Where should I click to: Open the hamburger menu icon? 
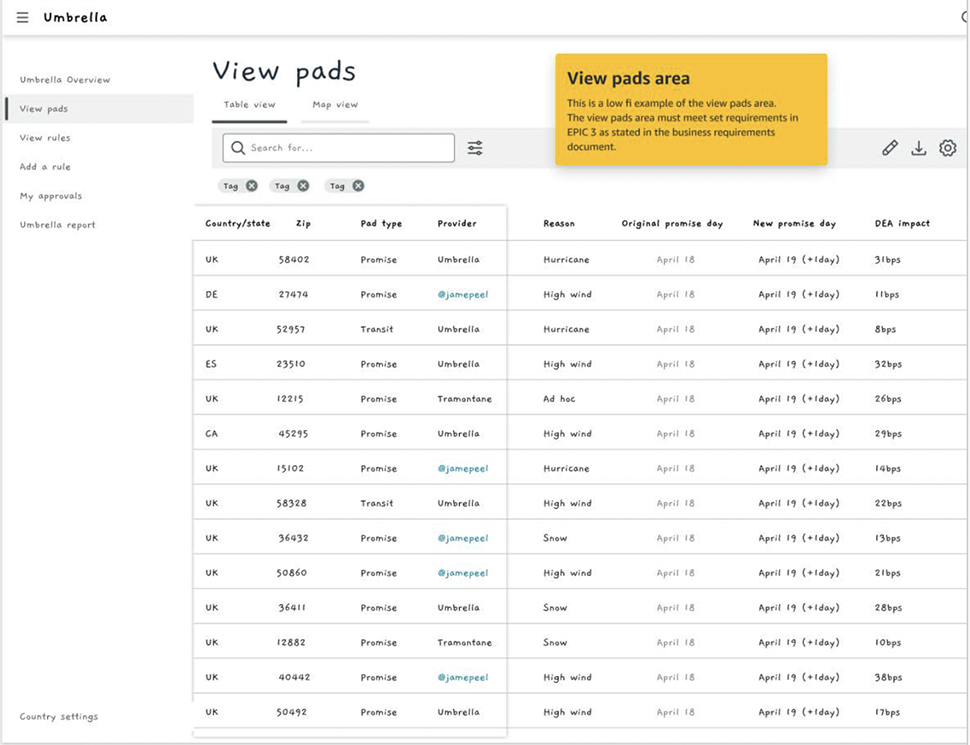pyautogui.click(x=22, y=17)
